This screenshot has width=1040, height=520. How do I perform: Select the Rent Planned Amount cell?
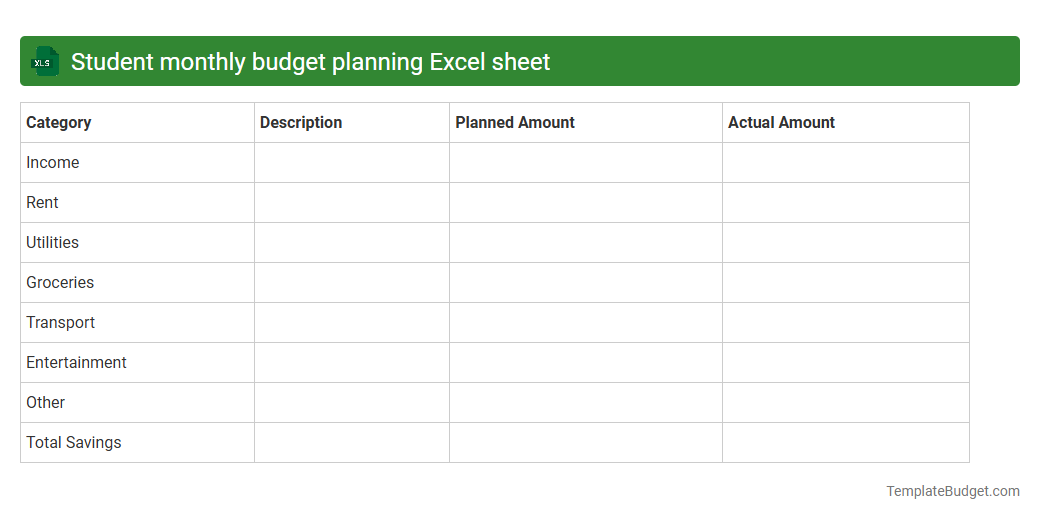coord(586,203)
